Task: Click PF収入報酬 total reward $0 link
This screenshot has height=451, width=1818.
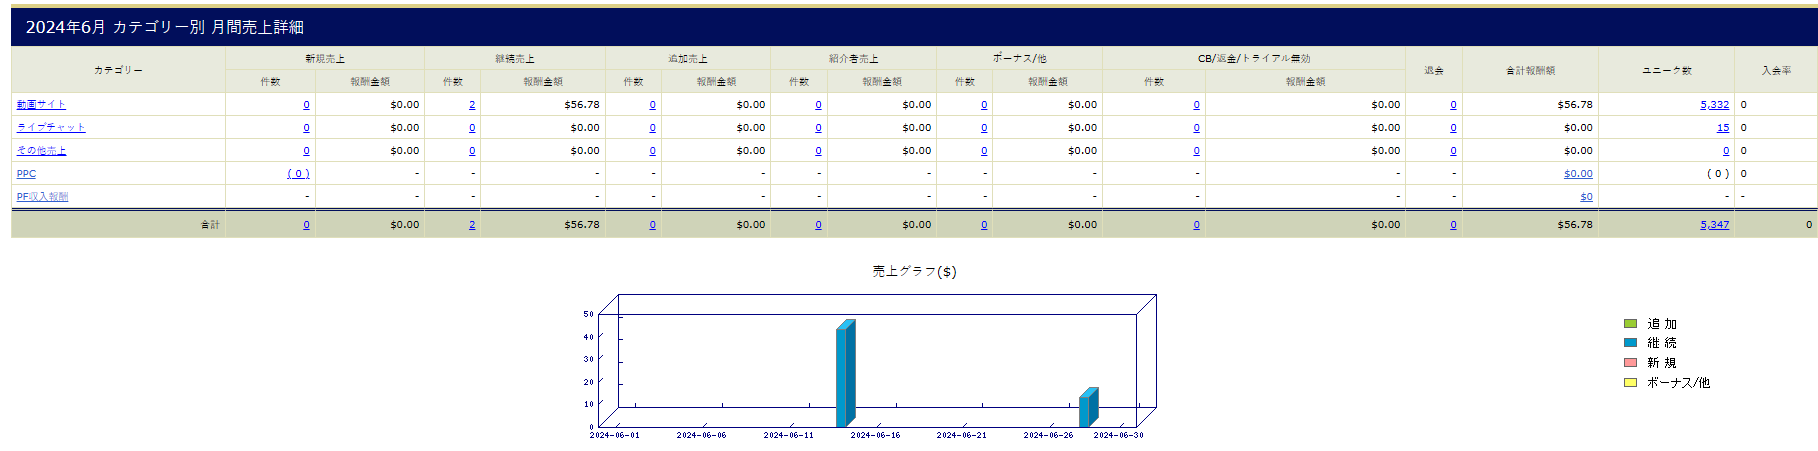Action: coord(1586,197)
